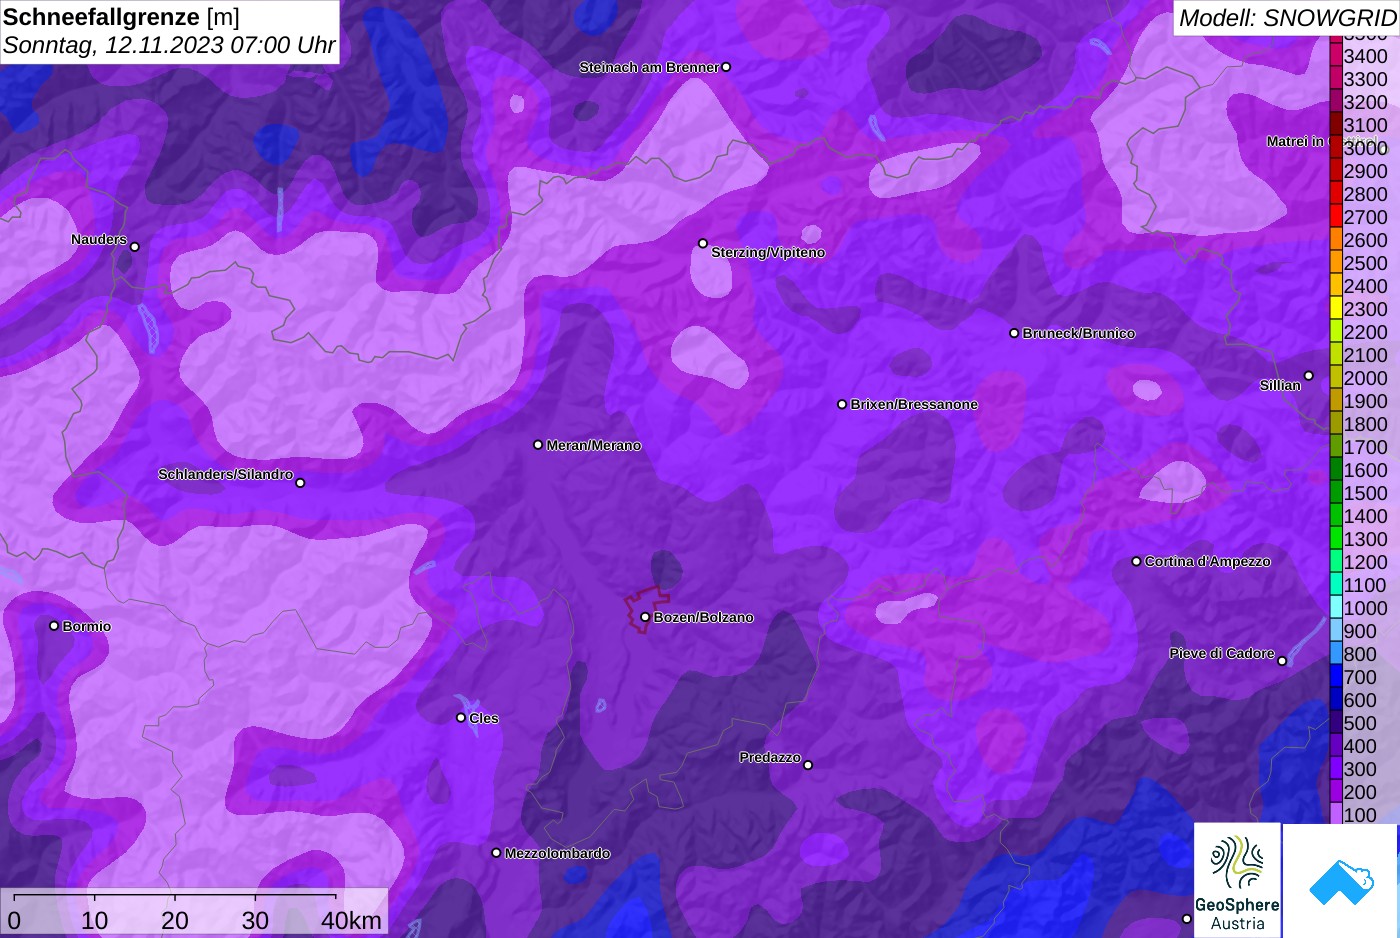
Task: Click the Steinach am Brenner marker dot
Action: point(726,67)
